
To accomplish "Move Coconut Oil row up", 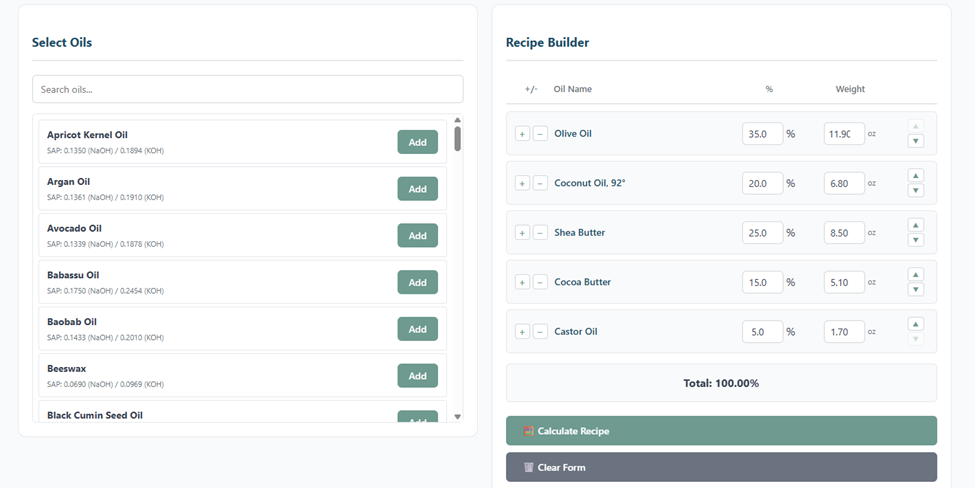I will (x=915, y=175).
